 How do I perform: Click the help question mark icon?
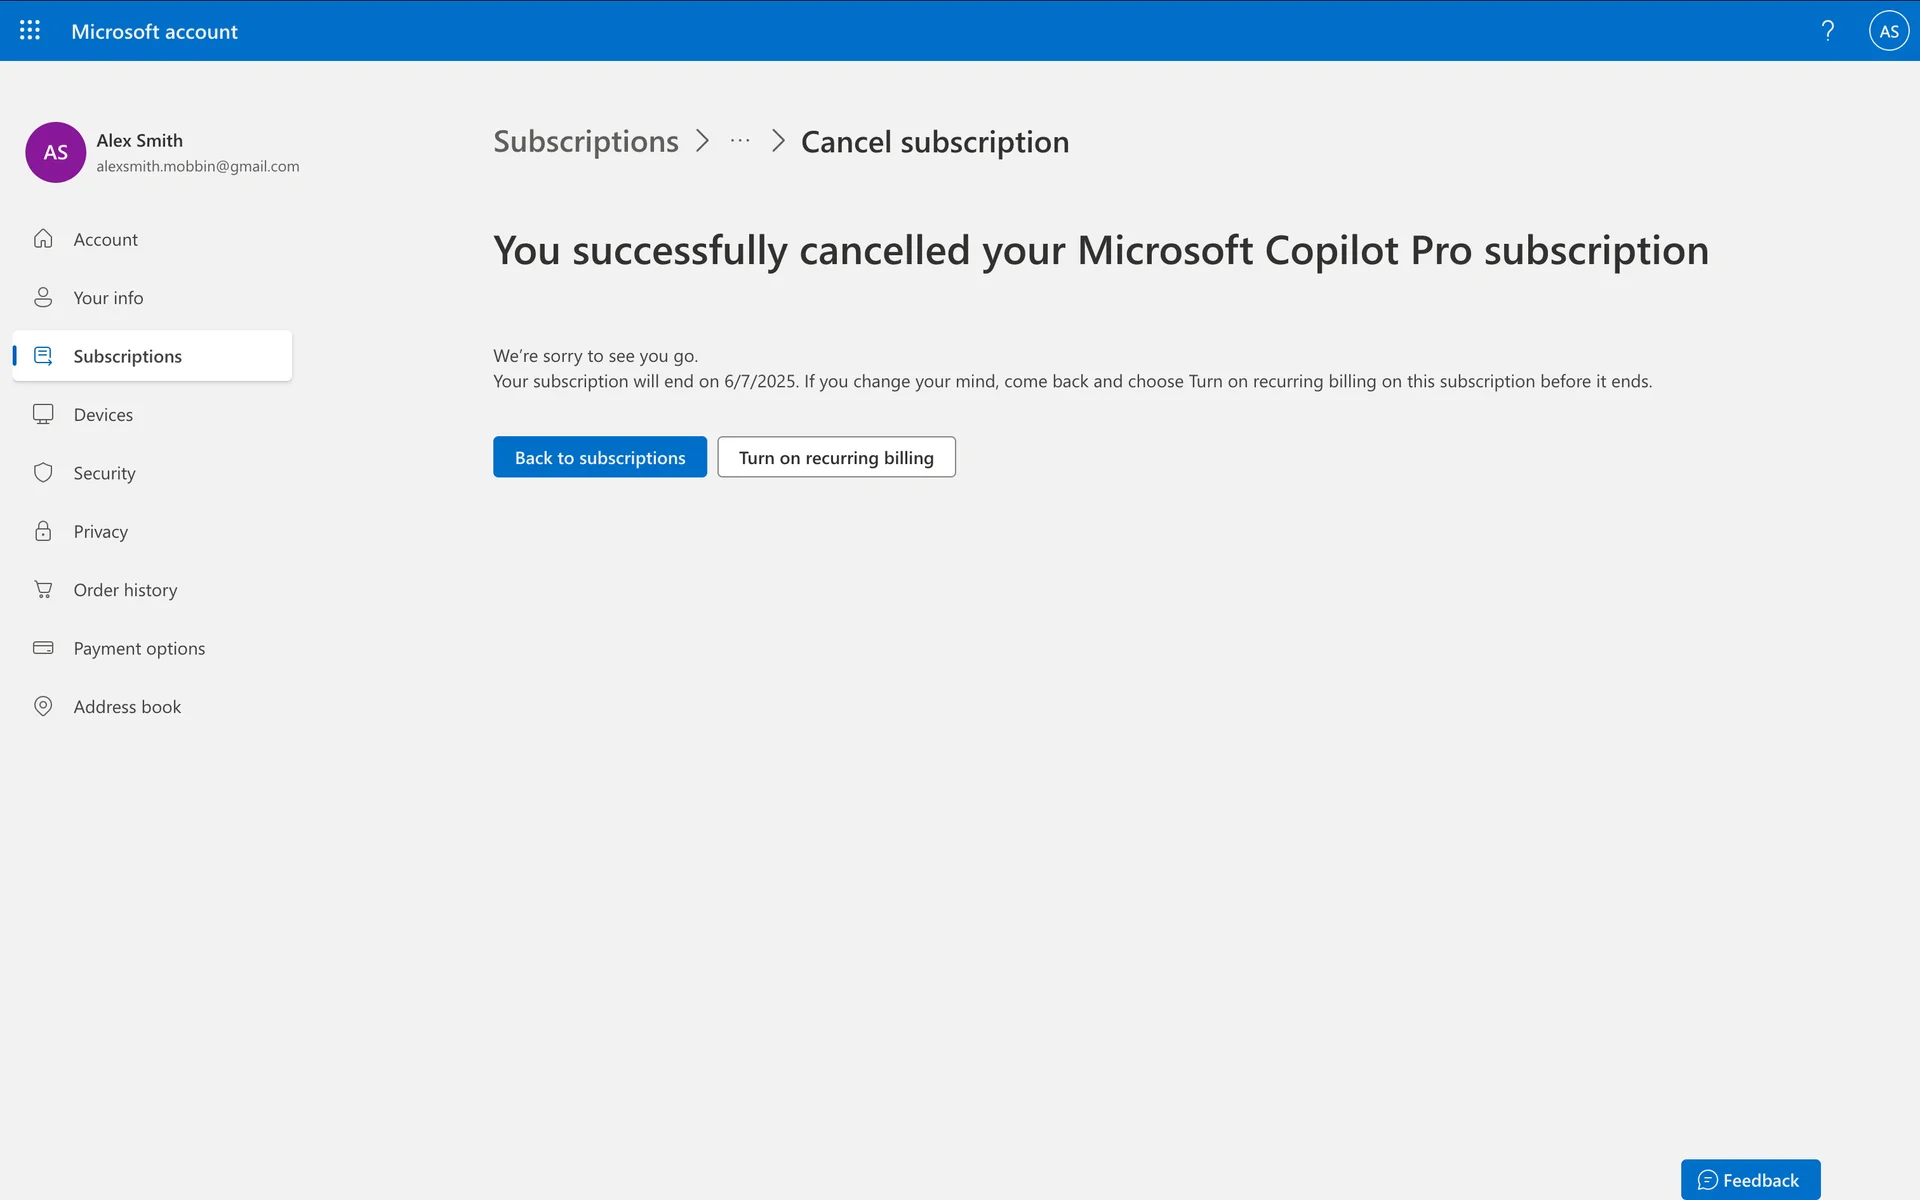tap(1827, 31)
